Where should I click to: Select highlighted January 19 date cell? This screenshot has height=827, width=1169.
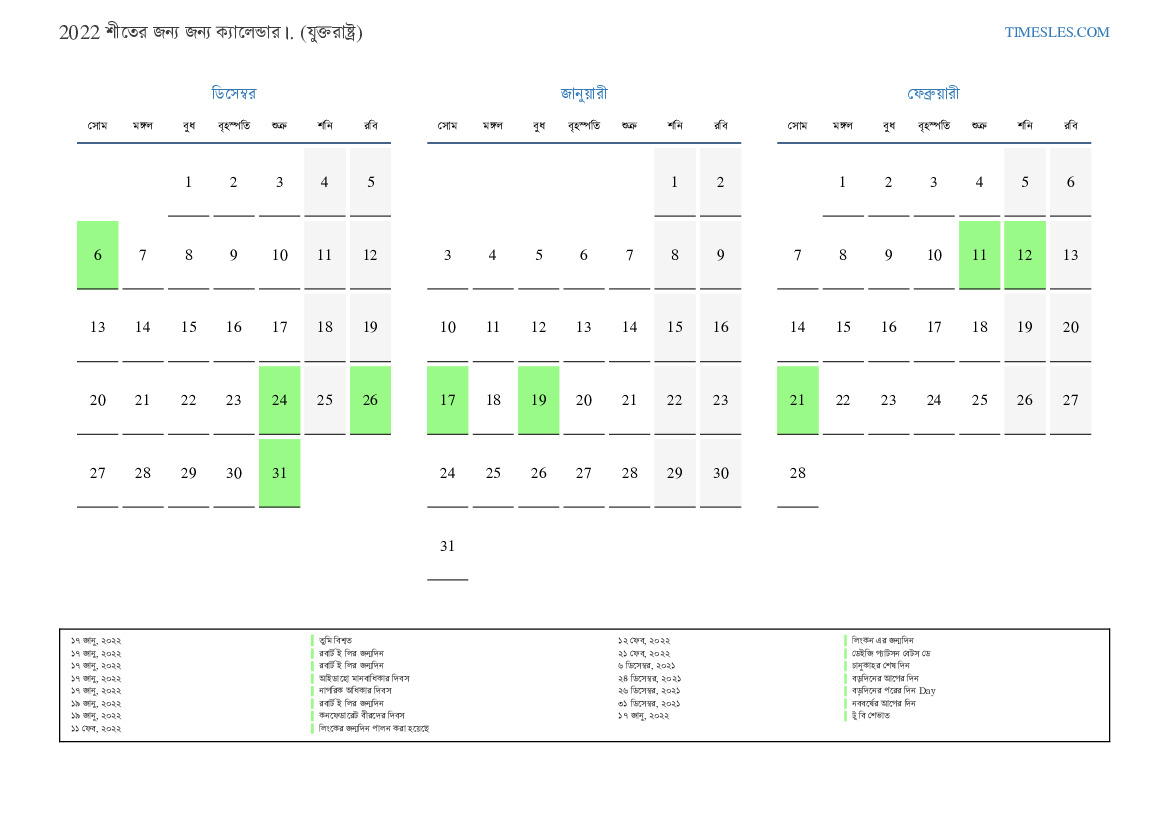[538, 400]
